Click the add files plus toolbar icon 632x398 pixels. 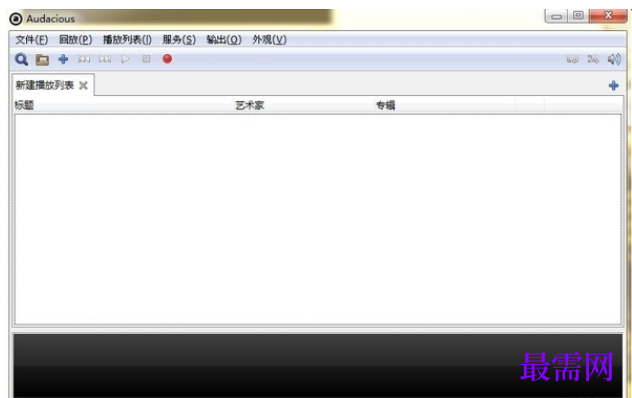click(63, 59)
